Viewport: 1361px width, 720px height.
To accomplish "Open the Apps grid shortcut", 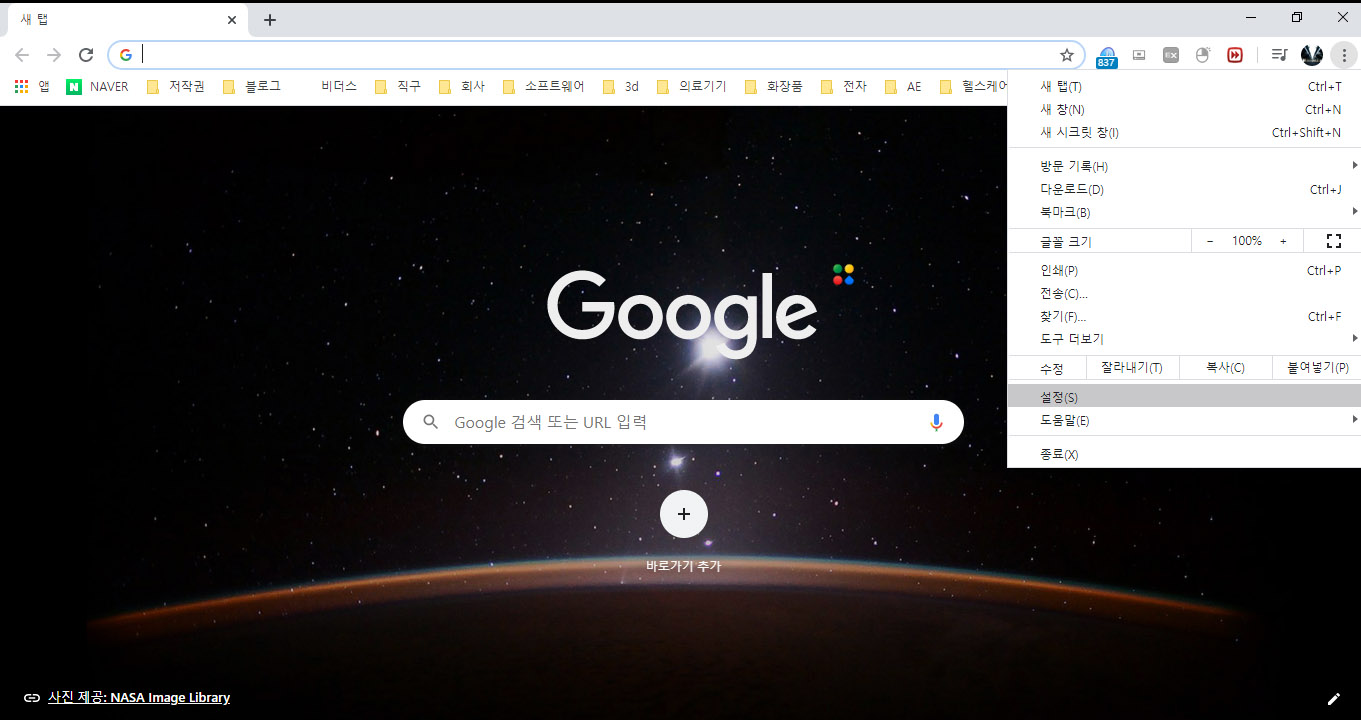I will click(31, 87).
